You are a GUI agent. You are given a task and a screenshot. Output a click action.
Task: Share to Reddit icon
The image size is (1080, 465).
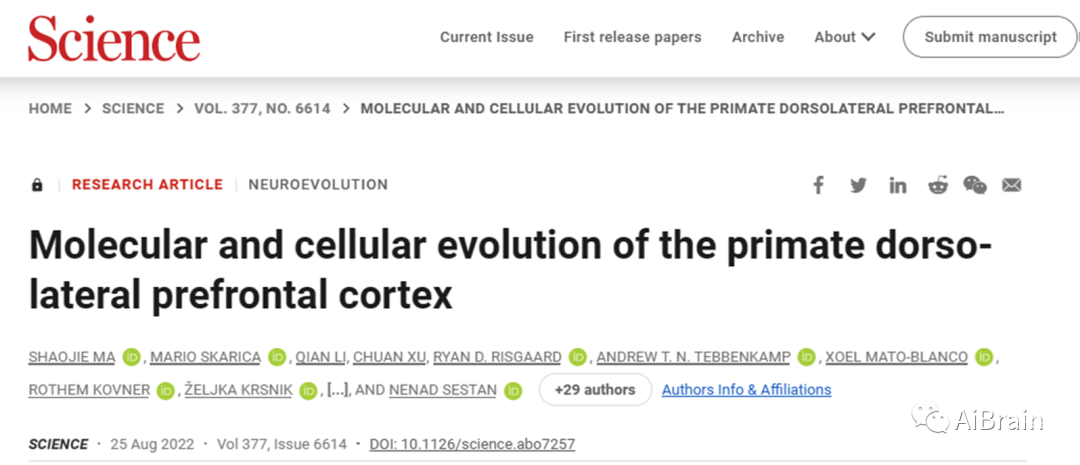[938, 185]
